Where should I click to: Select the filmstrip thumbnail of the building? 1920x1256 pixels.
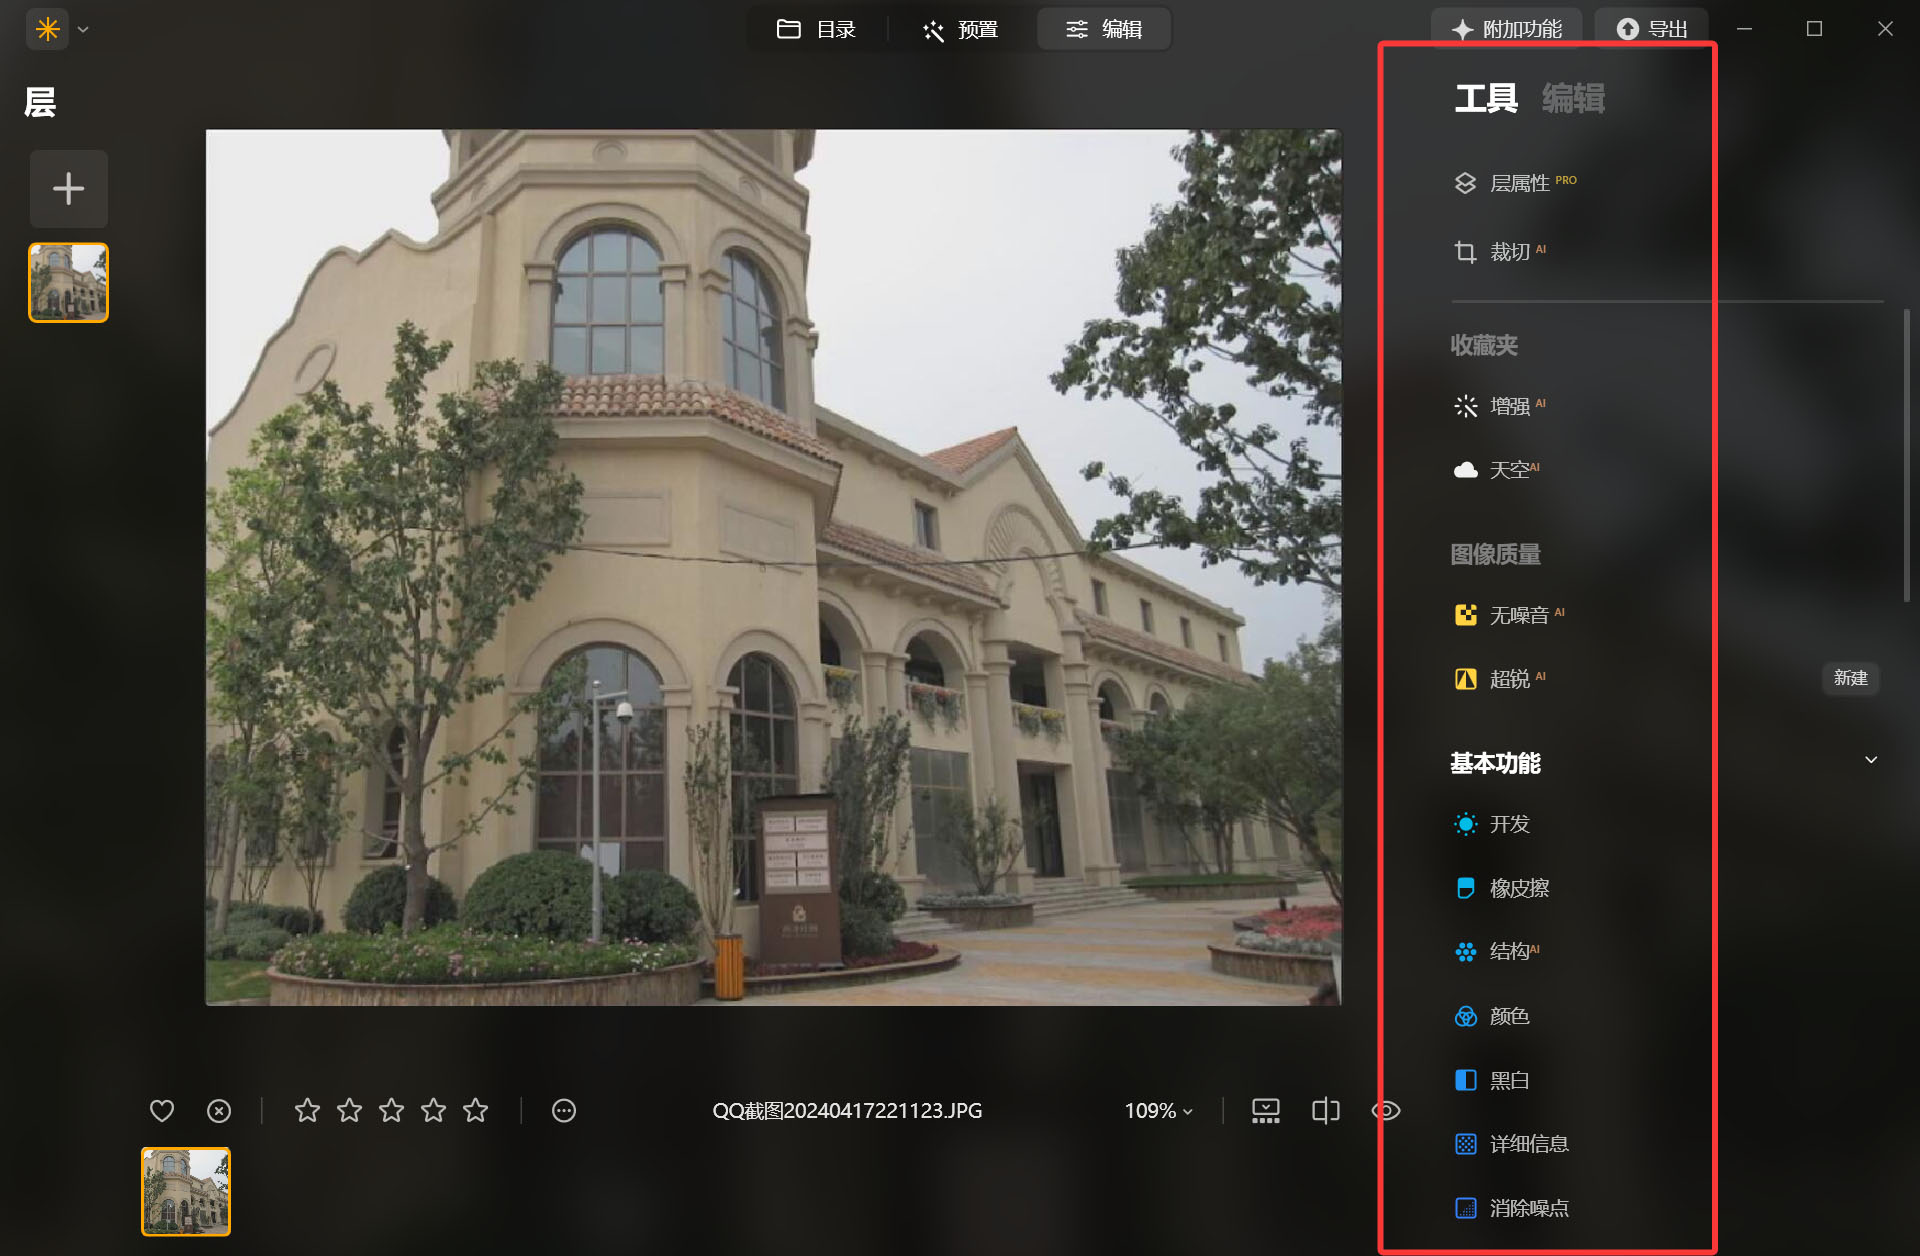coord(186,1191)
